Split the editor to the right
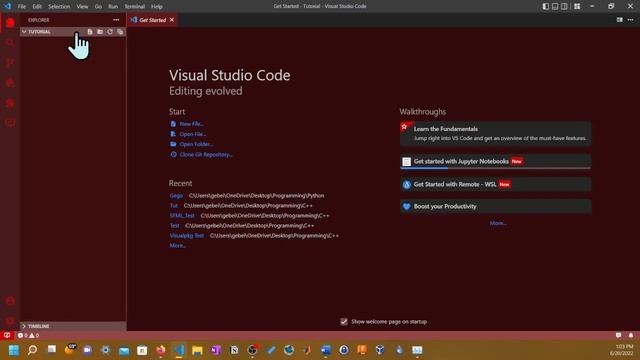Screen dimensions: 640x360 click(620, 20)
